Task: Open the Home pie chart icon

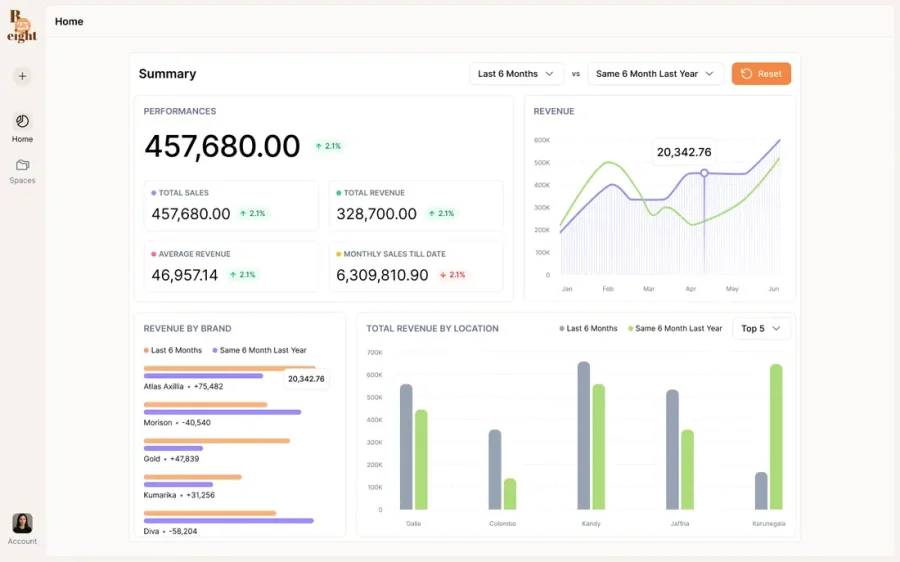Action: pyautogui.click(x=22, y=121)
